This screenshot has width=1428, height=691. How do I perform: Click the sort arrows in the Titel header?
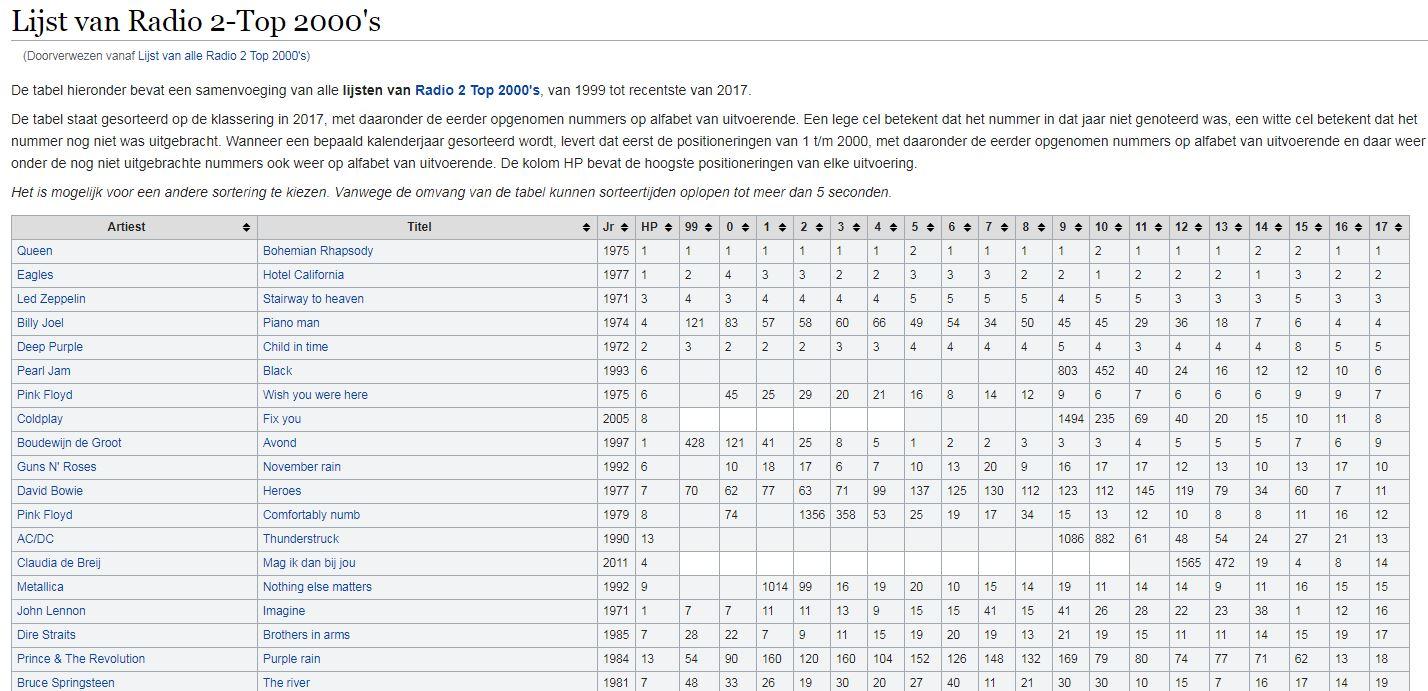tap(586, 228)
